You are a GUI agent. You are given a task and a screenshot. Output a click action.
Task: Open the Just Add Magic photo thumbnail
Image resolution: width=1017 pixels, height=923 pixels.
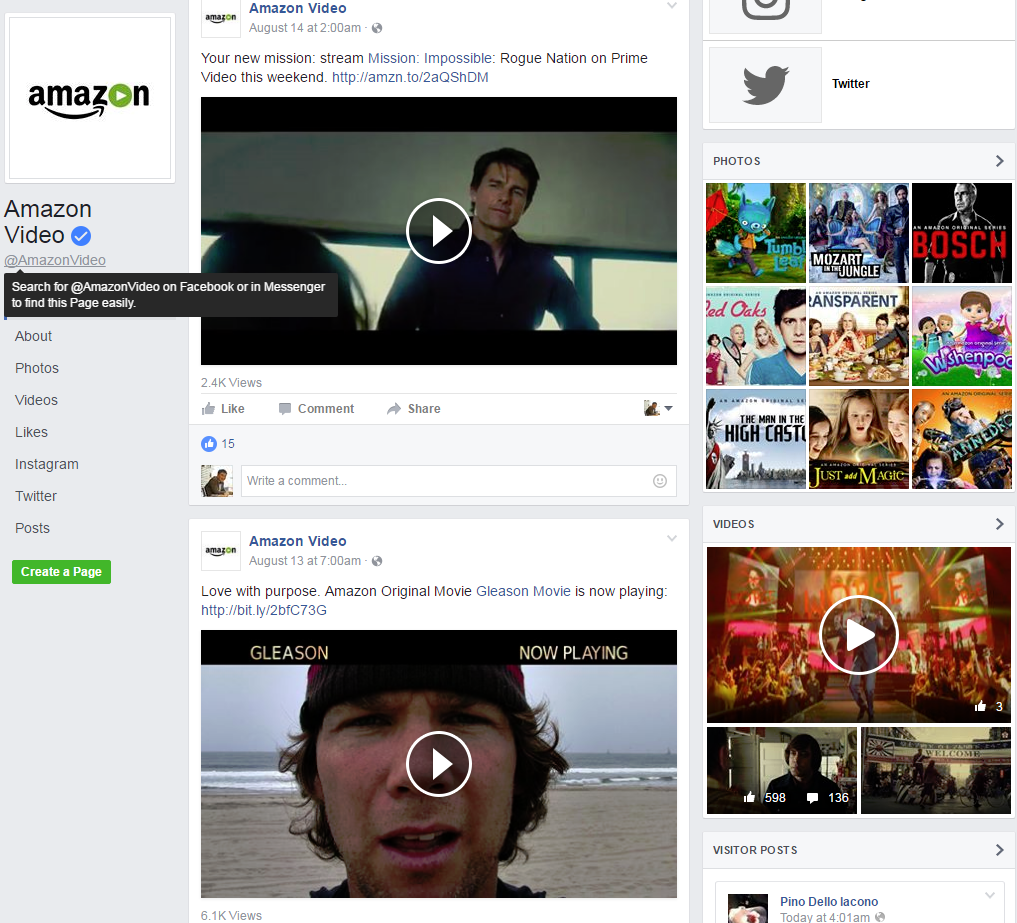click(859, 439)
